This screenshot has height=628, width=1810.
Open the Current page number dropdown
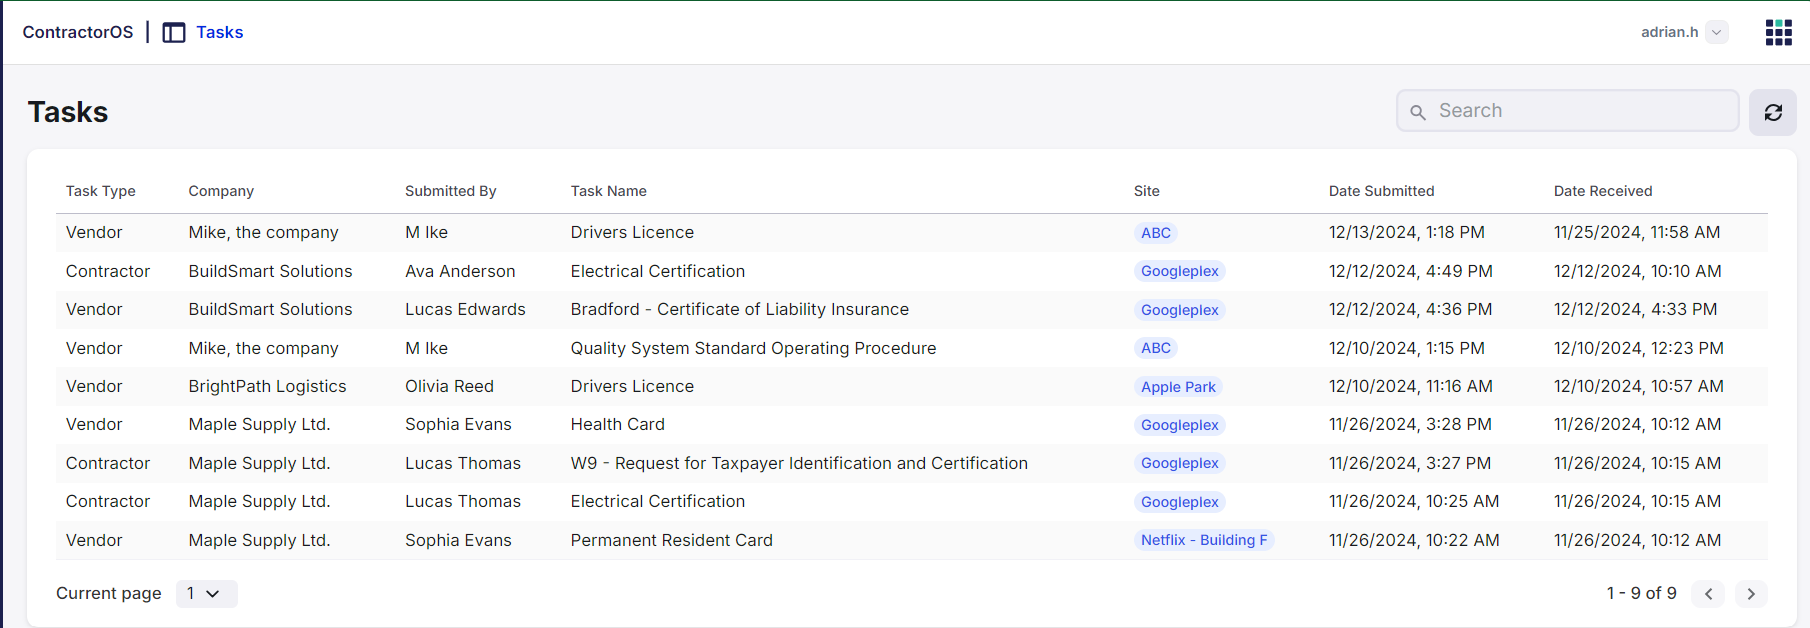coord(206,594)
